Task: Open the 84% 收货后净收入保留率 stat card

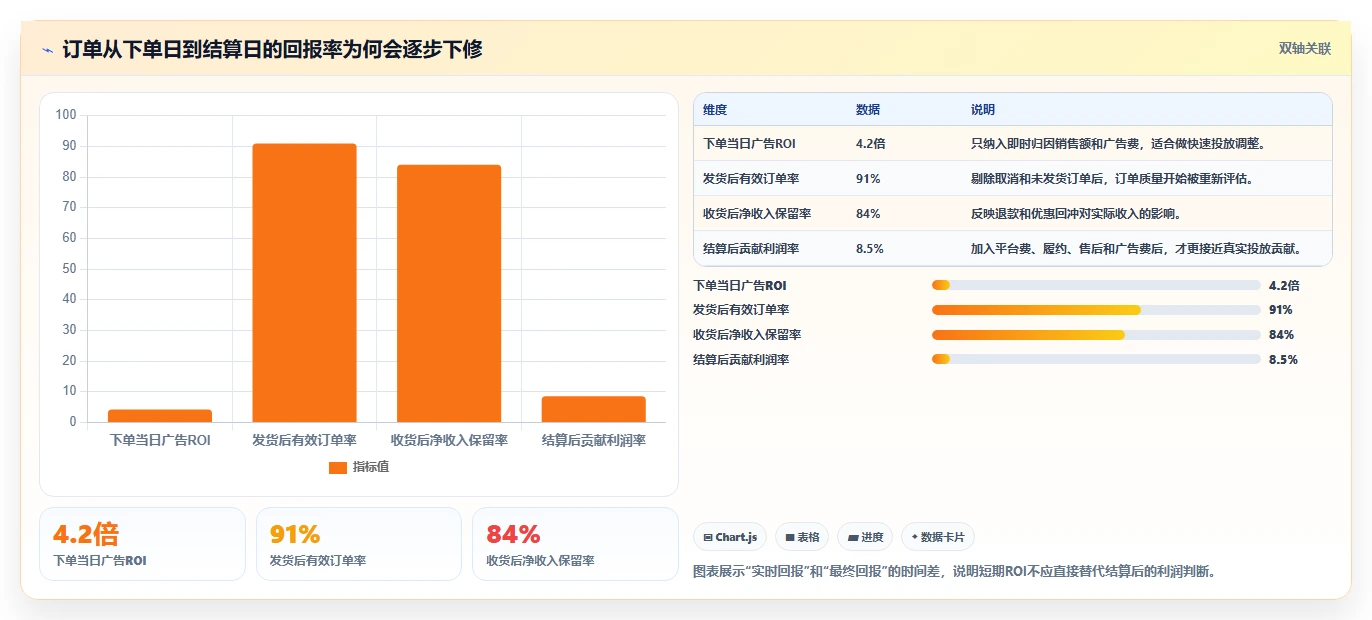Action: pyautogui.click(x=575, y=544)
